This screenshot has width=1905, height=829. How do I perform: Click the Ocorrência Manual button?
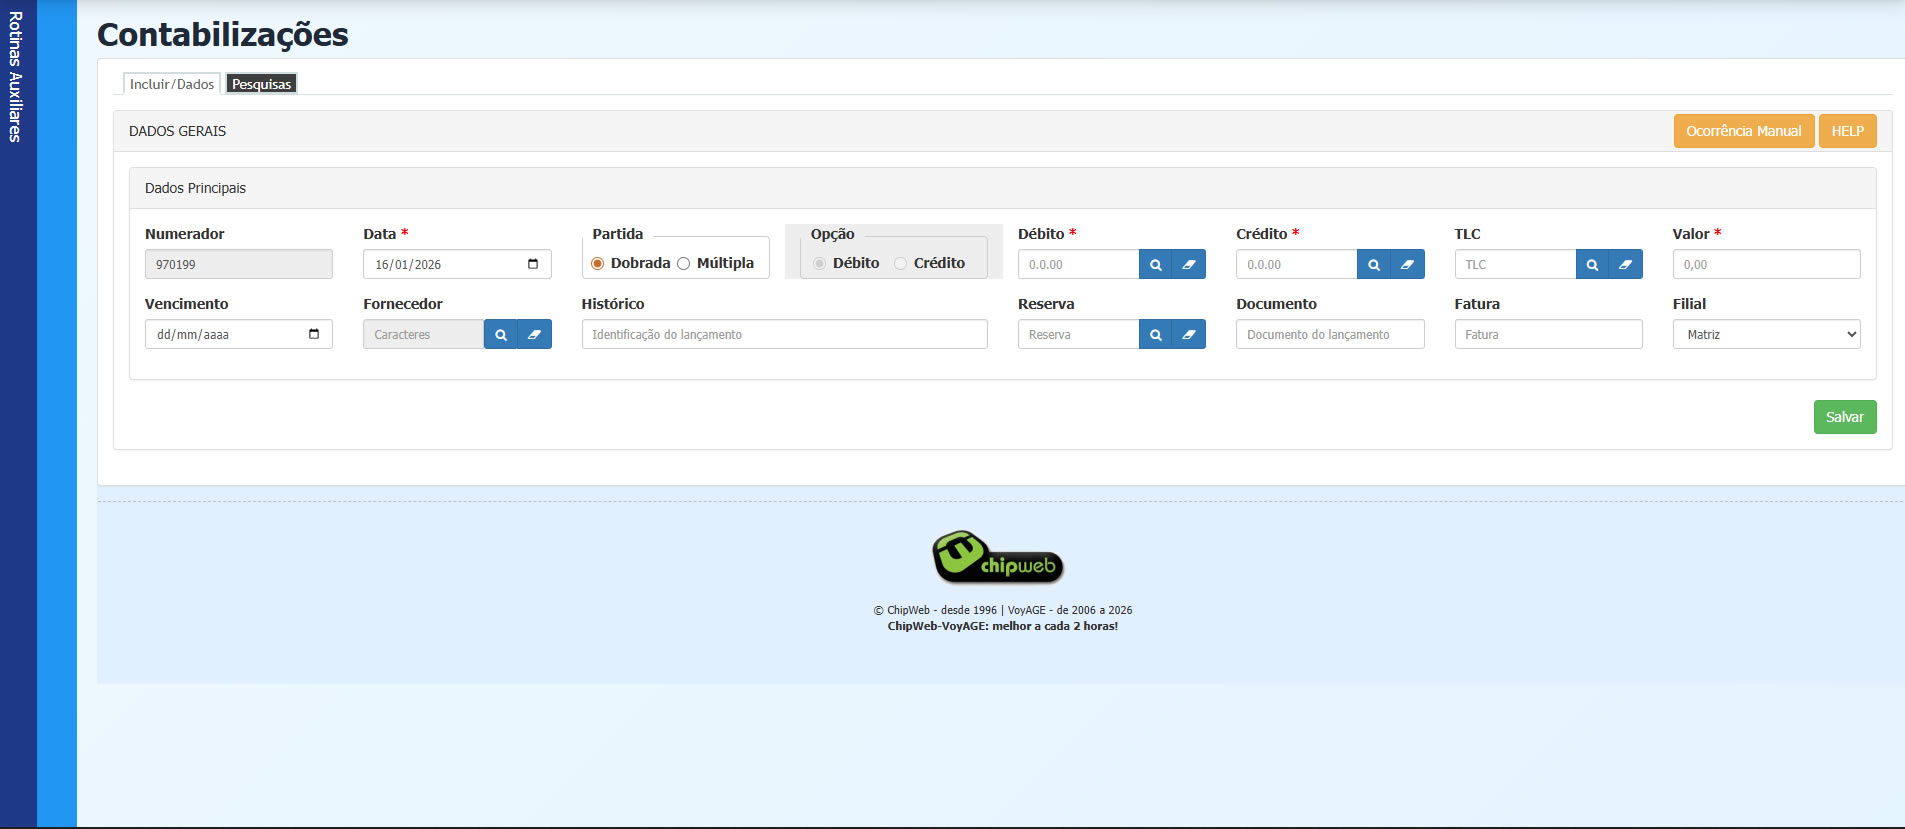point(1743,131)
